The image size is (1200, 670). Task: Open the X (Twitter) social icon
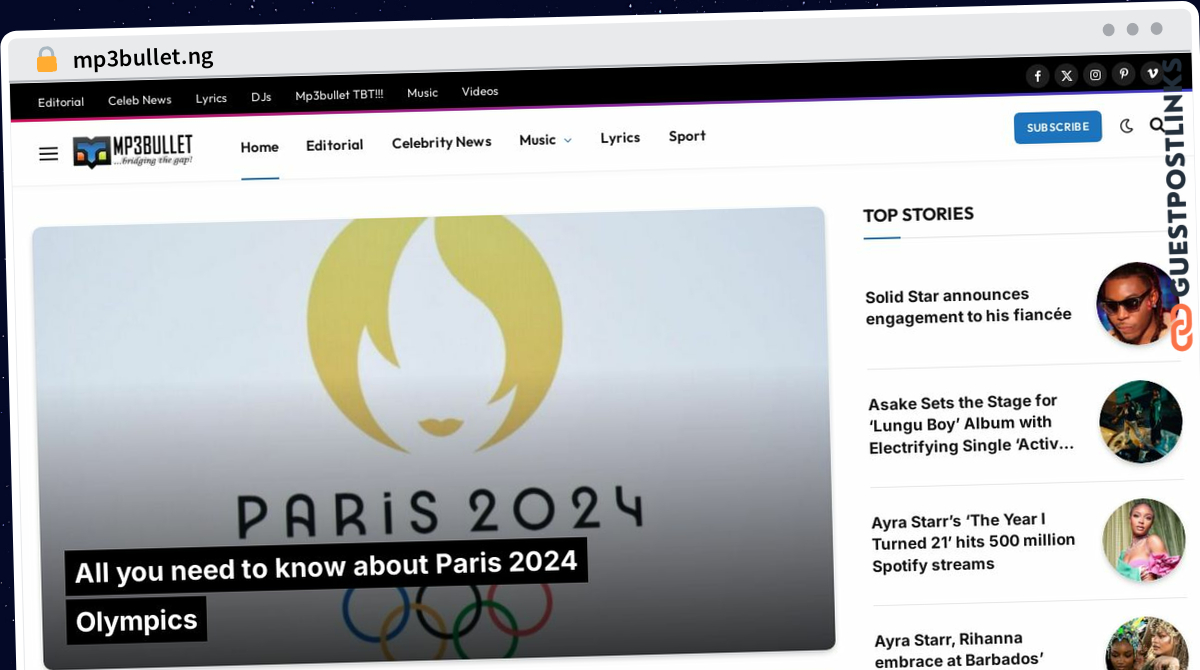pos(1067,75)
